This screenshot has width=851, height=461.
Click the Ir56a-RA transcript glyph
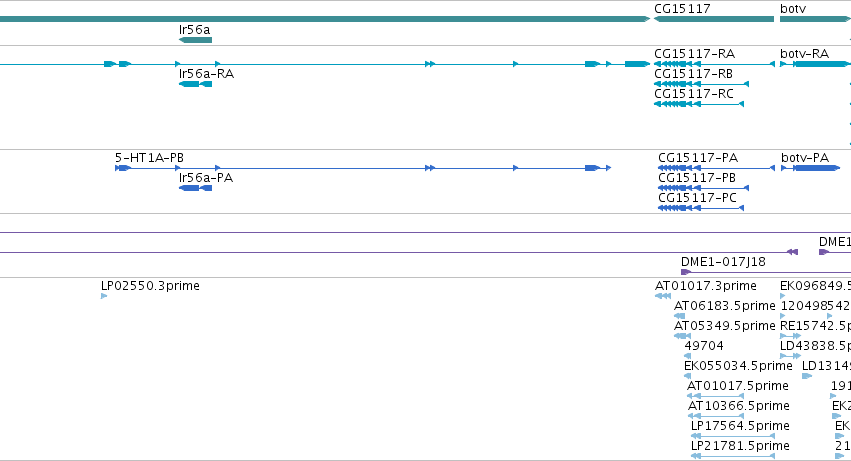tap(195, 84)
